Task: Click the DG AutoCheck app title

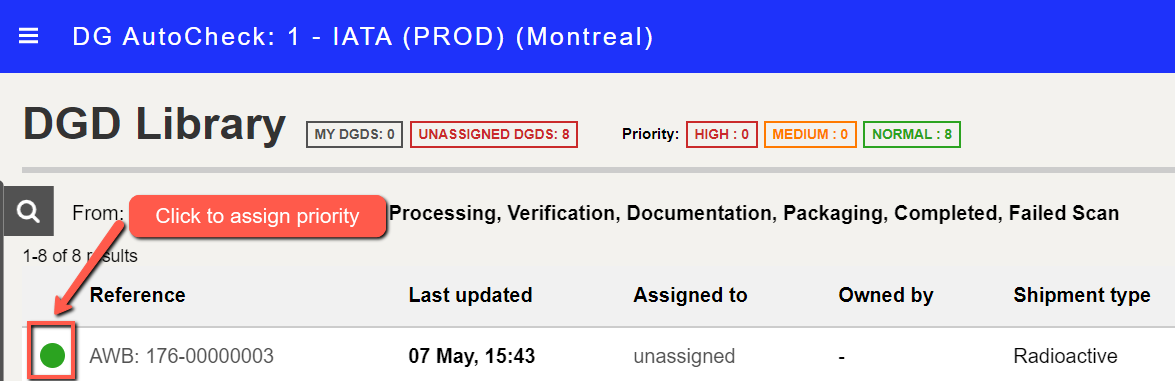Action: (x=363, y=36)
